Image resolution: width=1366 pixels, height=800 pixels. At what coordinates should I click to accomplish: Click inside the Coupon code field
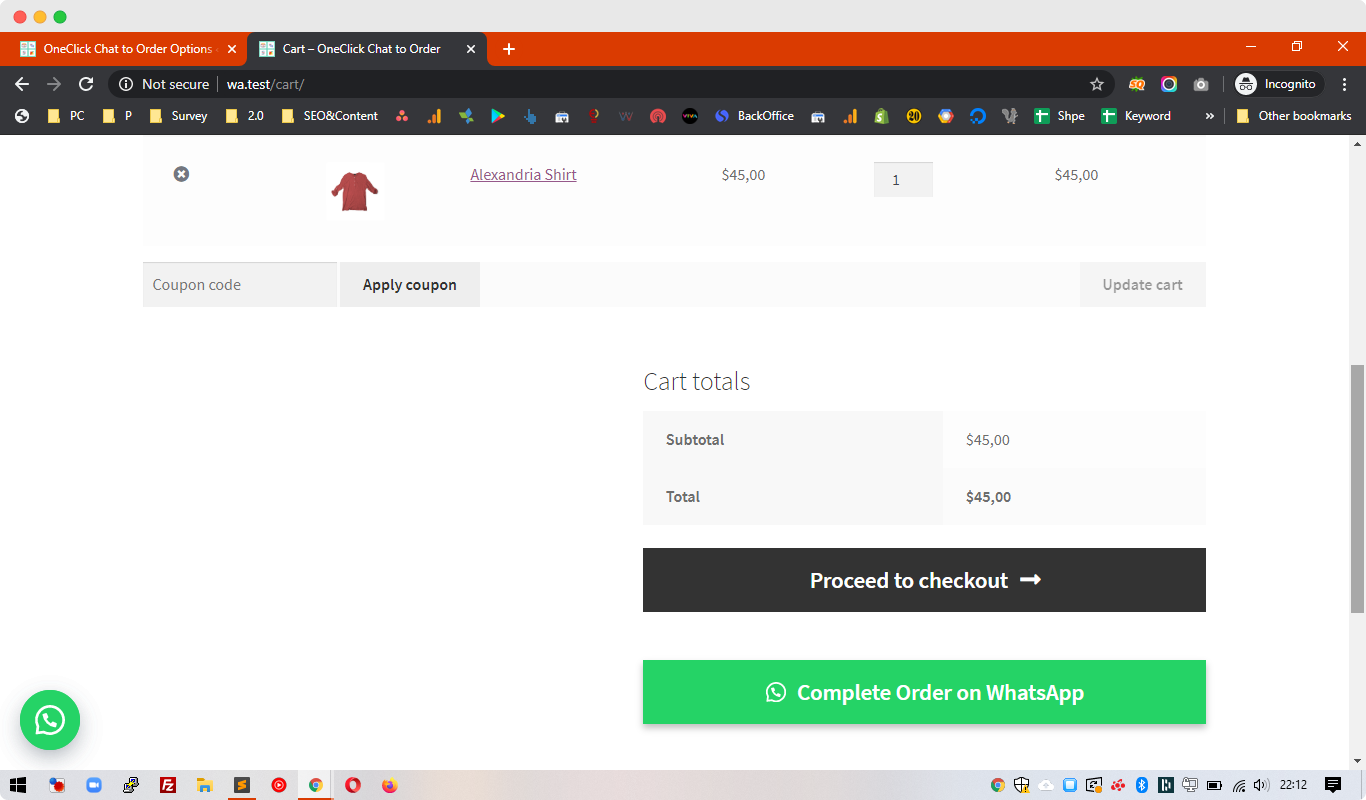(x=239, y=284)
